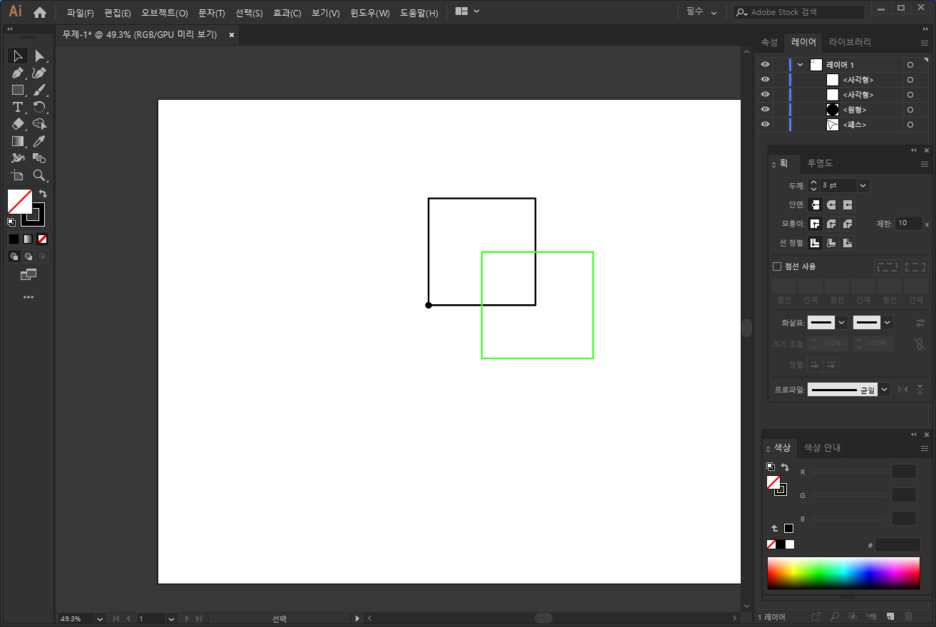Go to the Illustrator home screen

39,12
